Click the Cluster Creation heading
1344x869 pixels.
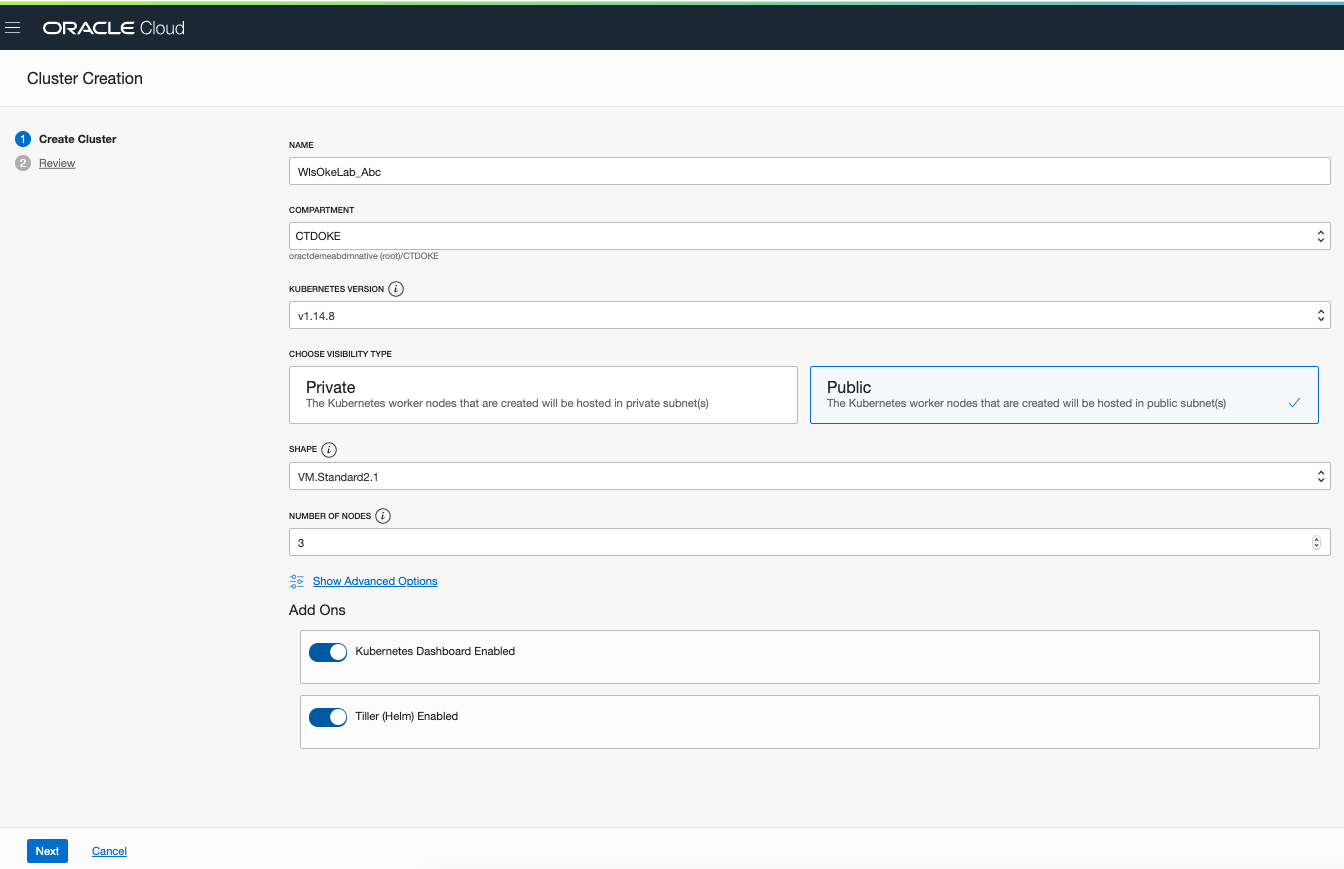click(x=85, y=78)
